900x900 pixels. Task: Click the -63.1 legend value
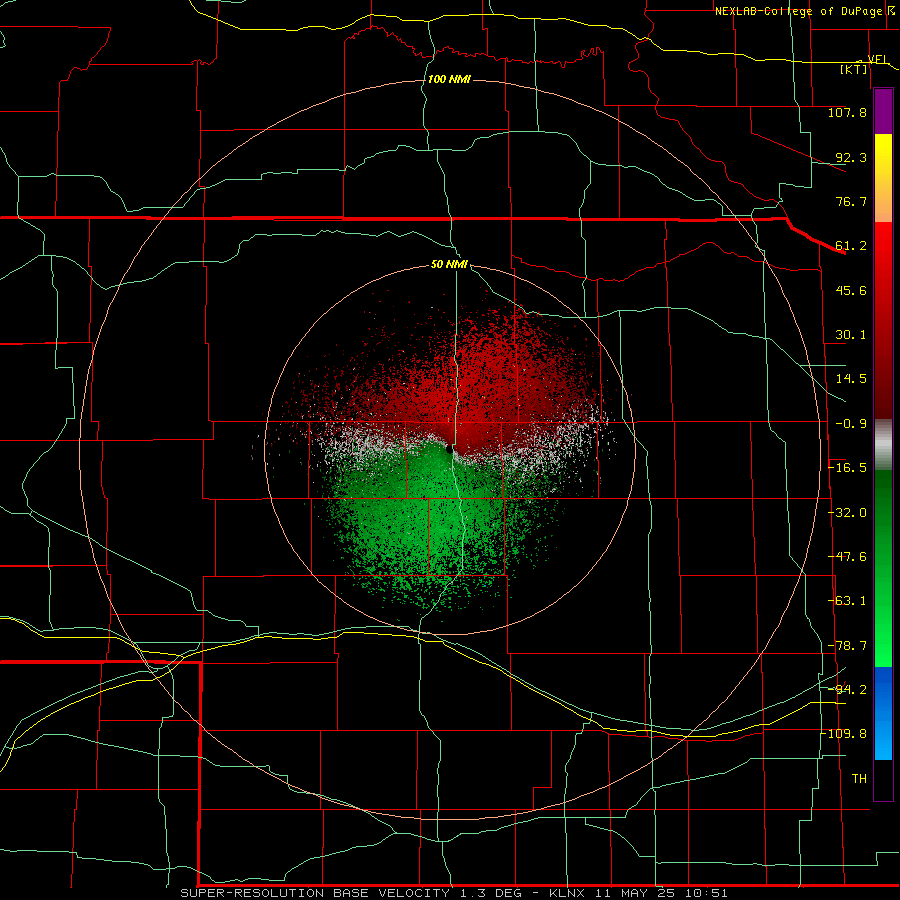[847, 601]
